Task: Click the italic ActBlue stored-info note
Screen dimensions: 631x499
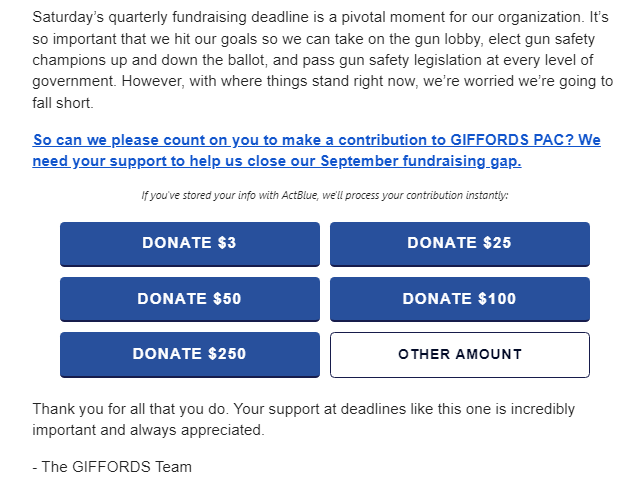Action: point(324,195)
